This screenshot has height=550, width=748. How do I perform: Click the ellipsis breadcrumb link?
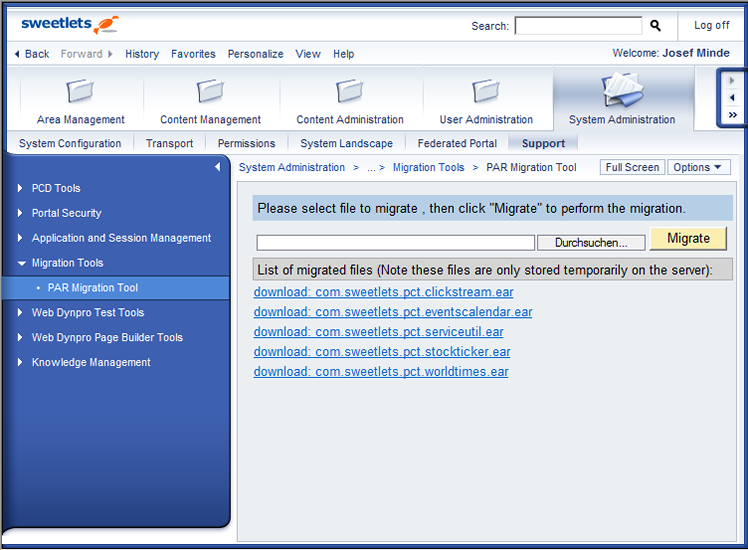pos(371,167)
